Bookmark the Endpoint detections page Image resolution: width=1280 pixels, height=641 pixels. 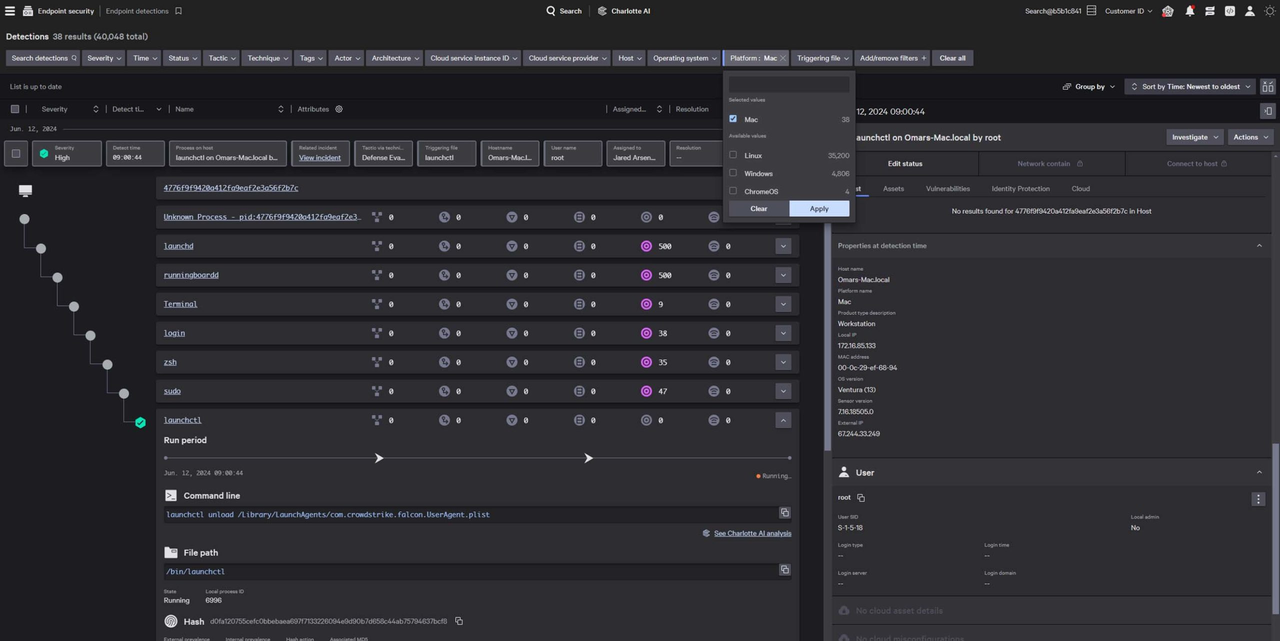point(178,11)
